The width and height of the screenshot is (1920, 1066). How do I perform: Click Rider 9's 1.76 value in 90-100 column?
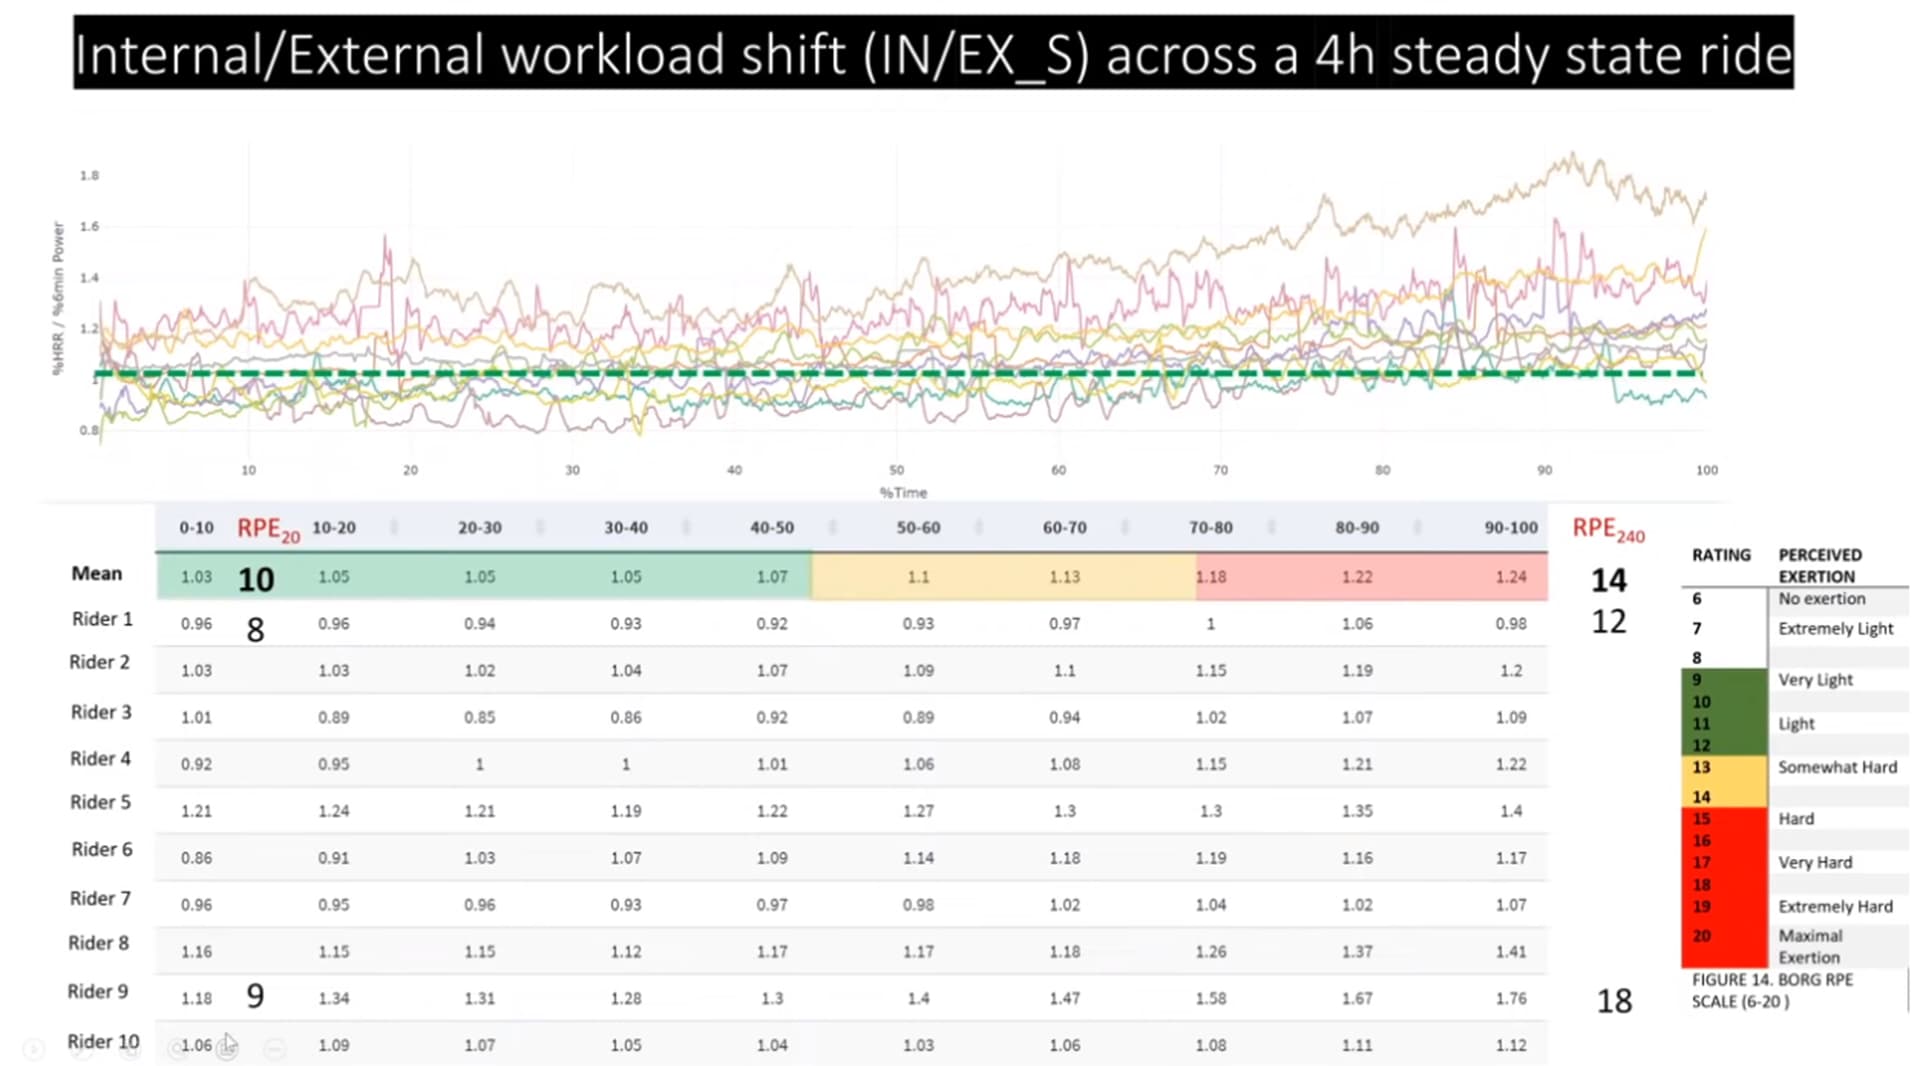tap(1510, 998)
